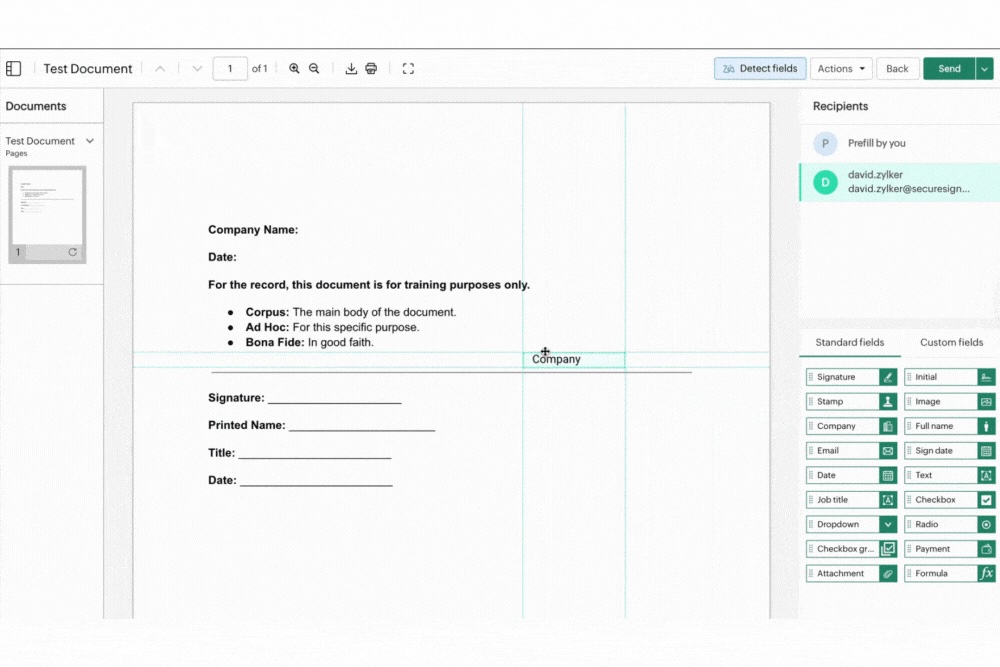Toggle the sidebar panel icon
1000x667 pixels.
coord(14,69)
